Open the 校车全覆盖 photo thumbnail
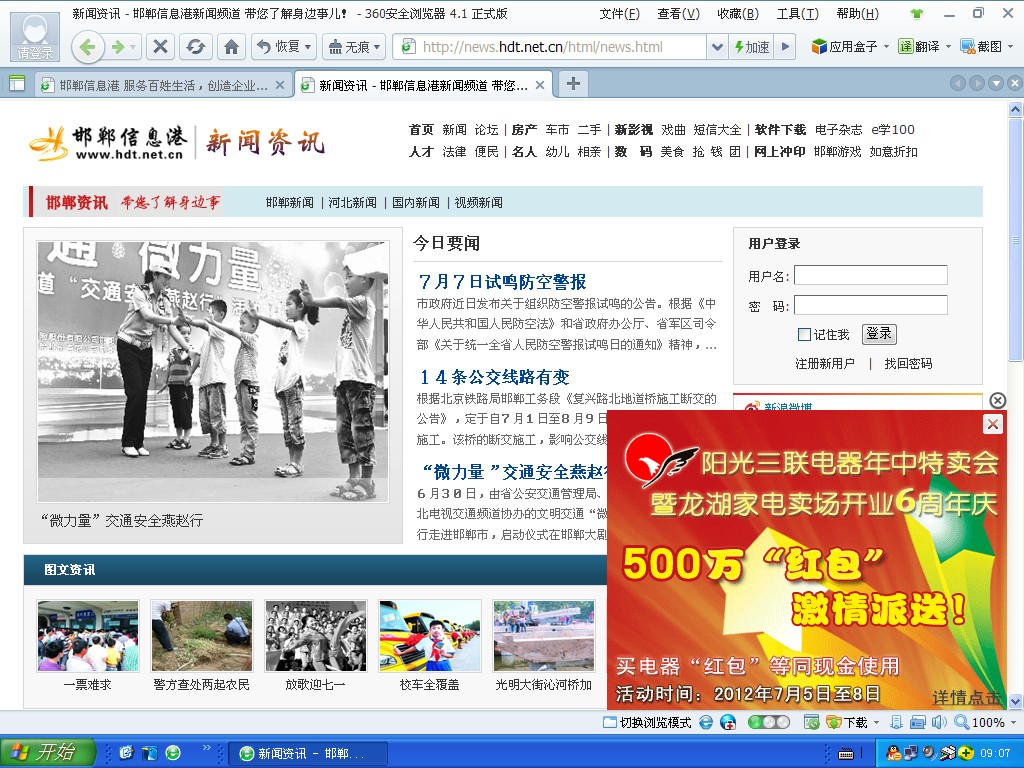 (430, 636)
